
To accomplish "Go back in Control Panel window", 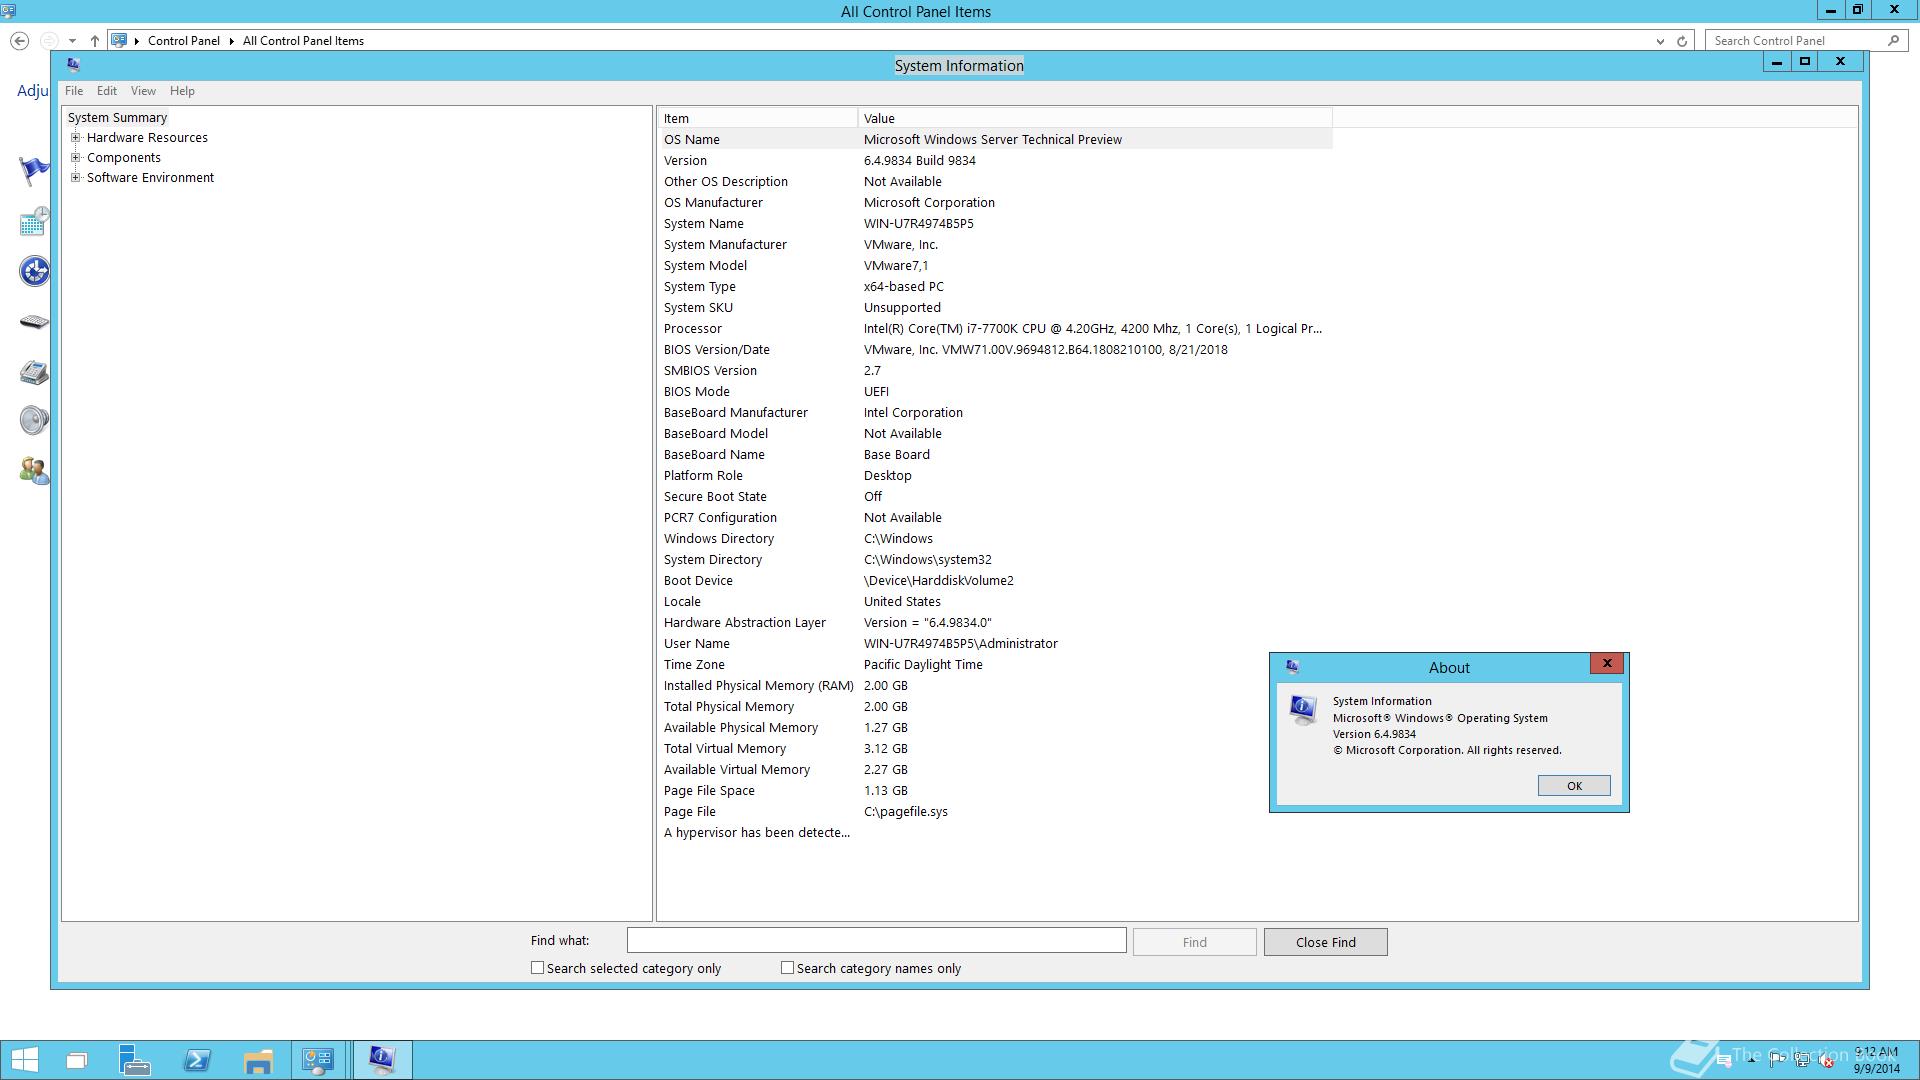I will click(19, 41).
